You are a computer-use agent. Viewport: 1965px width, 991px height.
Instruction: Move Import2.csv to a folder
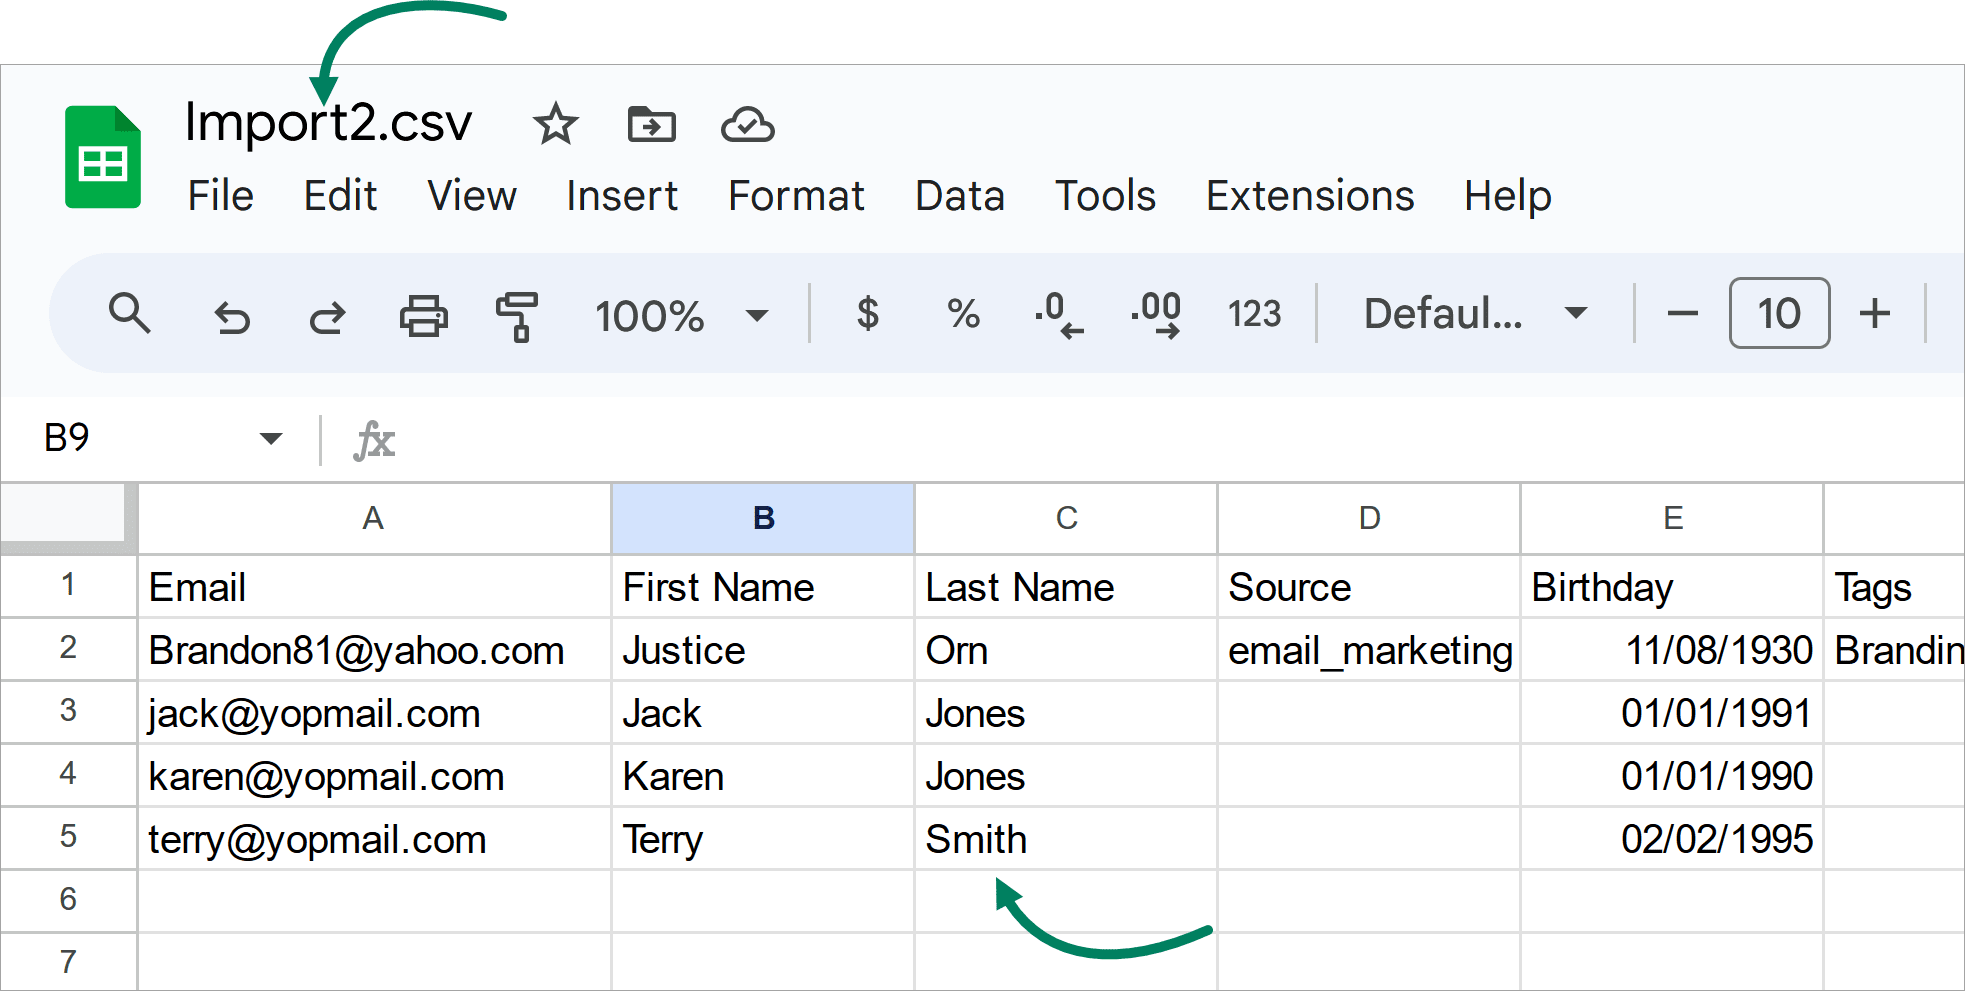[x=652, y=125]
